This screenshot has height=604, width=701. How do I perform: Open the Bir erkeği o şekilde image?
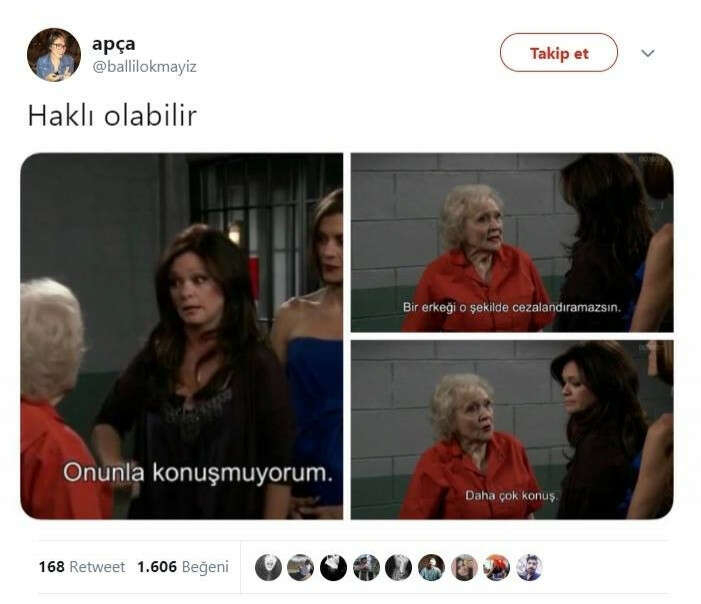pos(512,243)
